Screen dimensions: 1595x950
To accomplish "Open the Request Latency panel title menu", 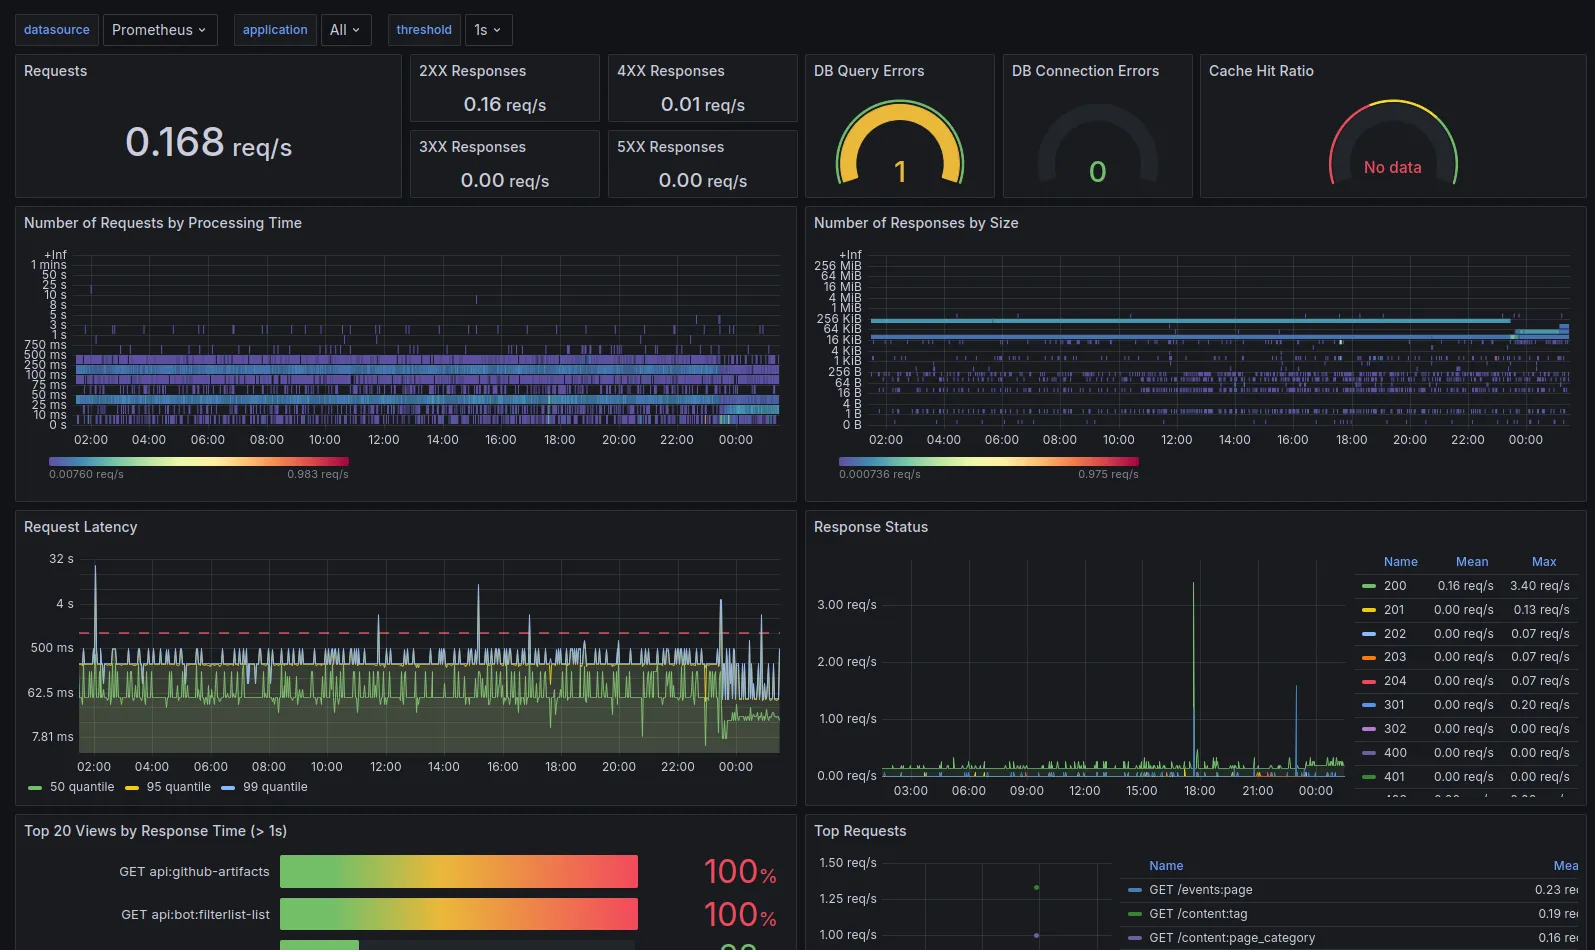I will point(80,527).
